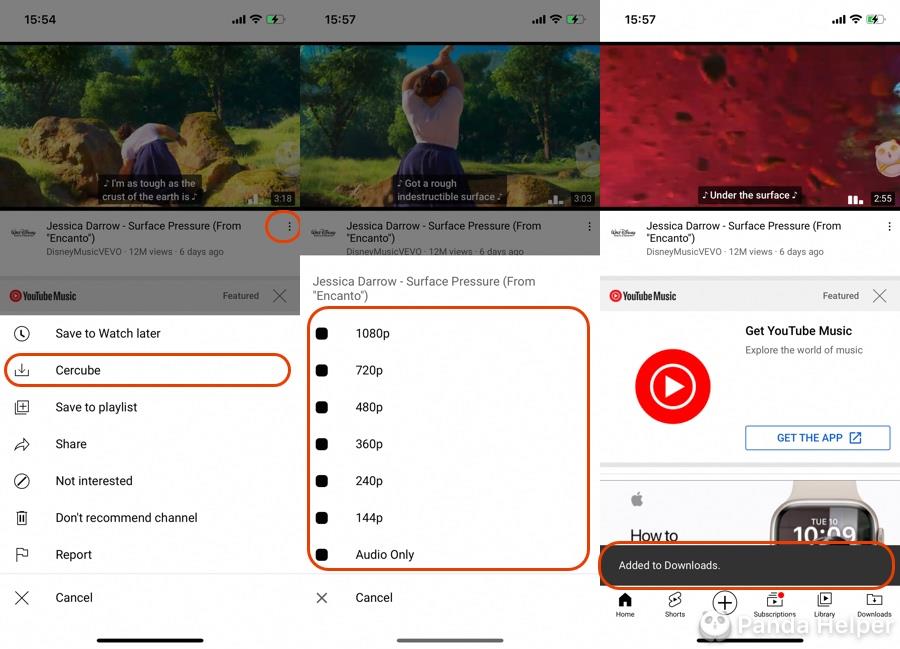Viewport: 900px width, 649px height.
Task: Click the video title on left screen
Action: 144,232
